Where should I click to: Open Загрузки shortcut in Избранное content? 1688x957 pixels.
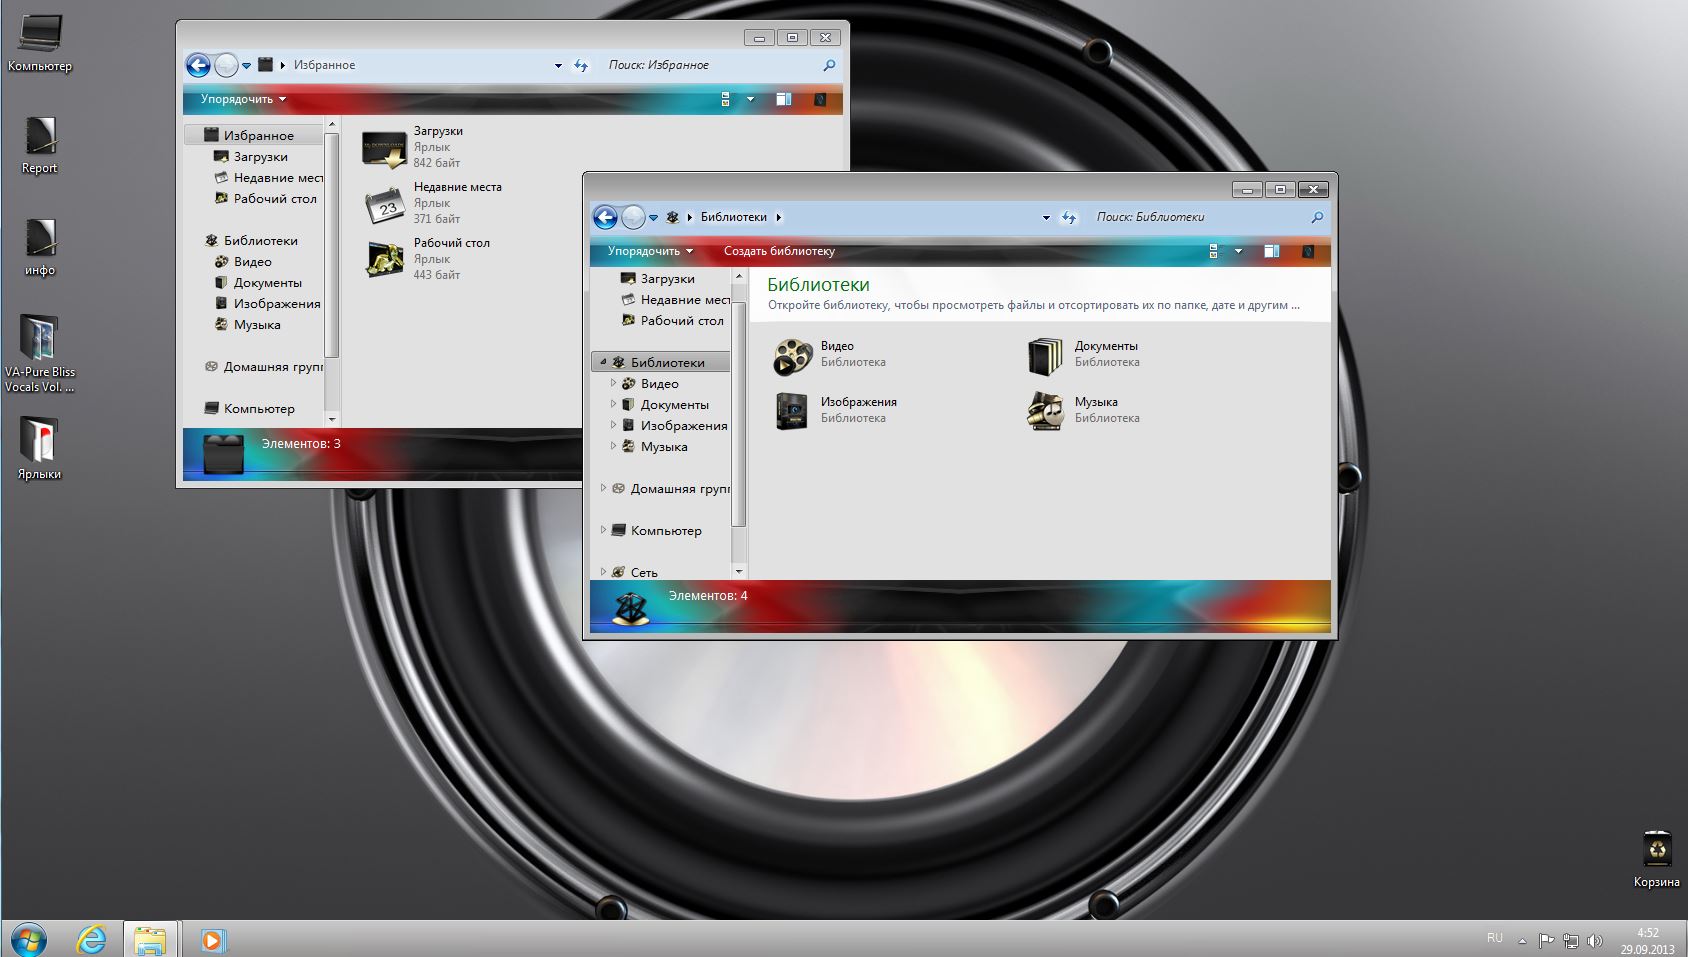(413, 148)
